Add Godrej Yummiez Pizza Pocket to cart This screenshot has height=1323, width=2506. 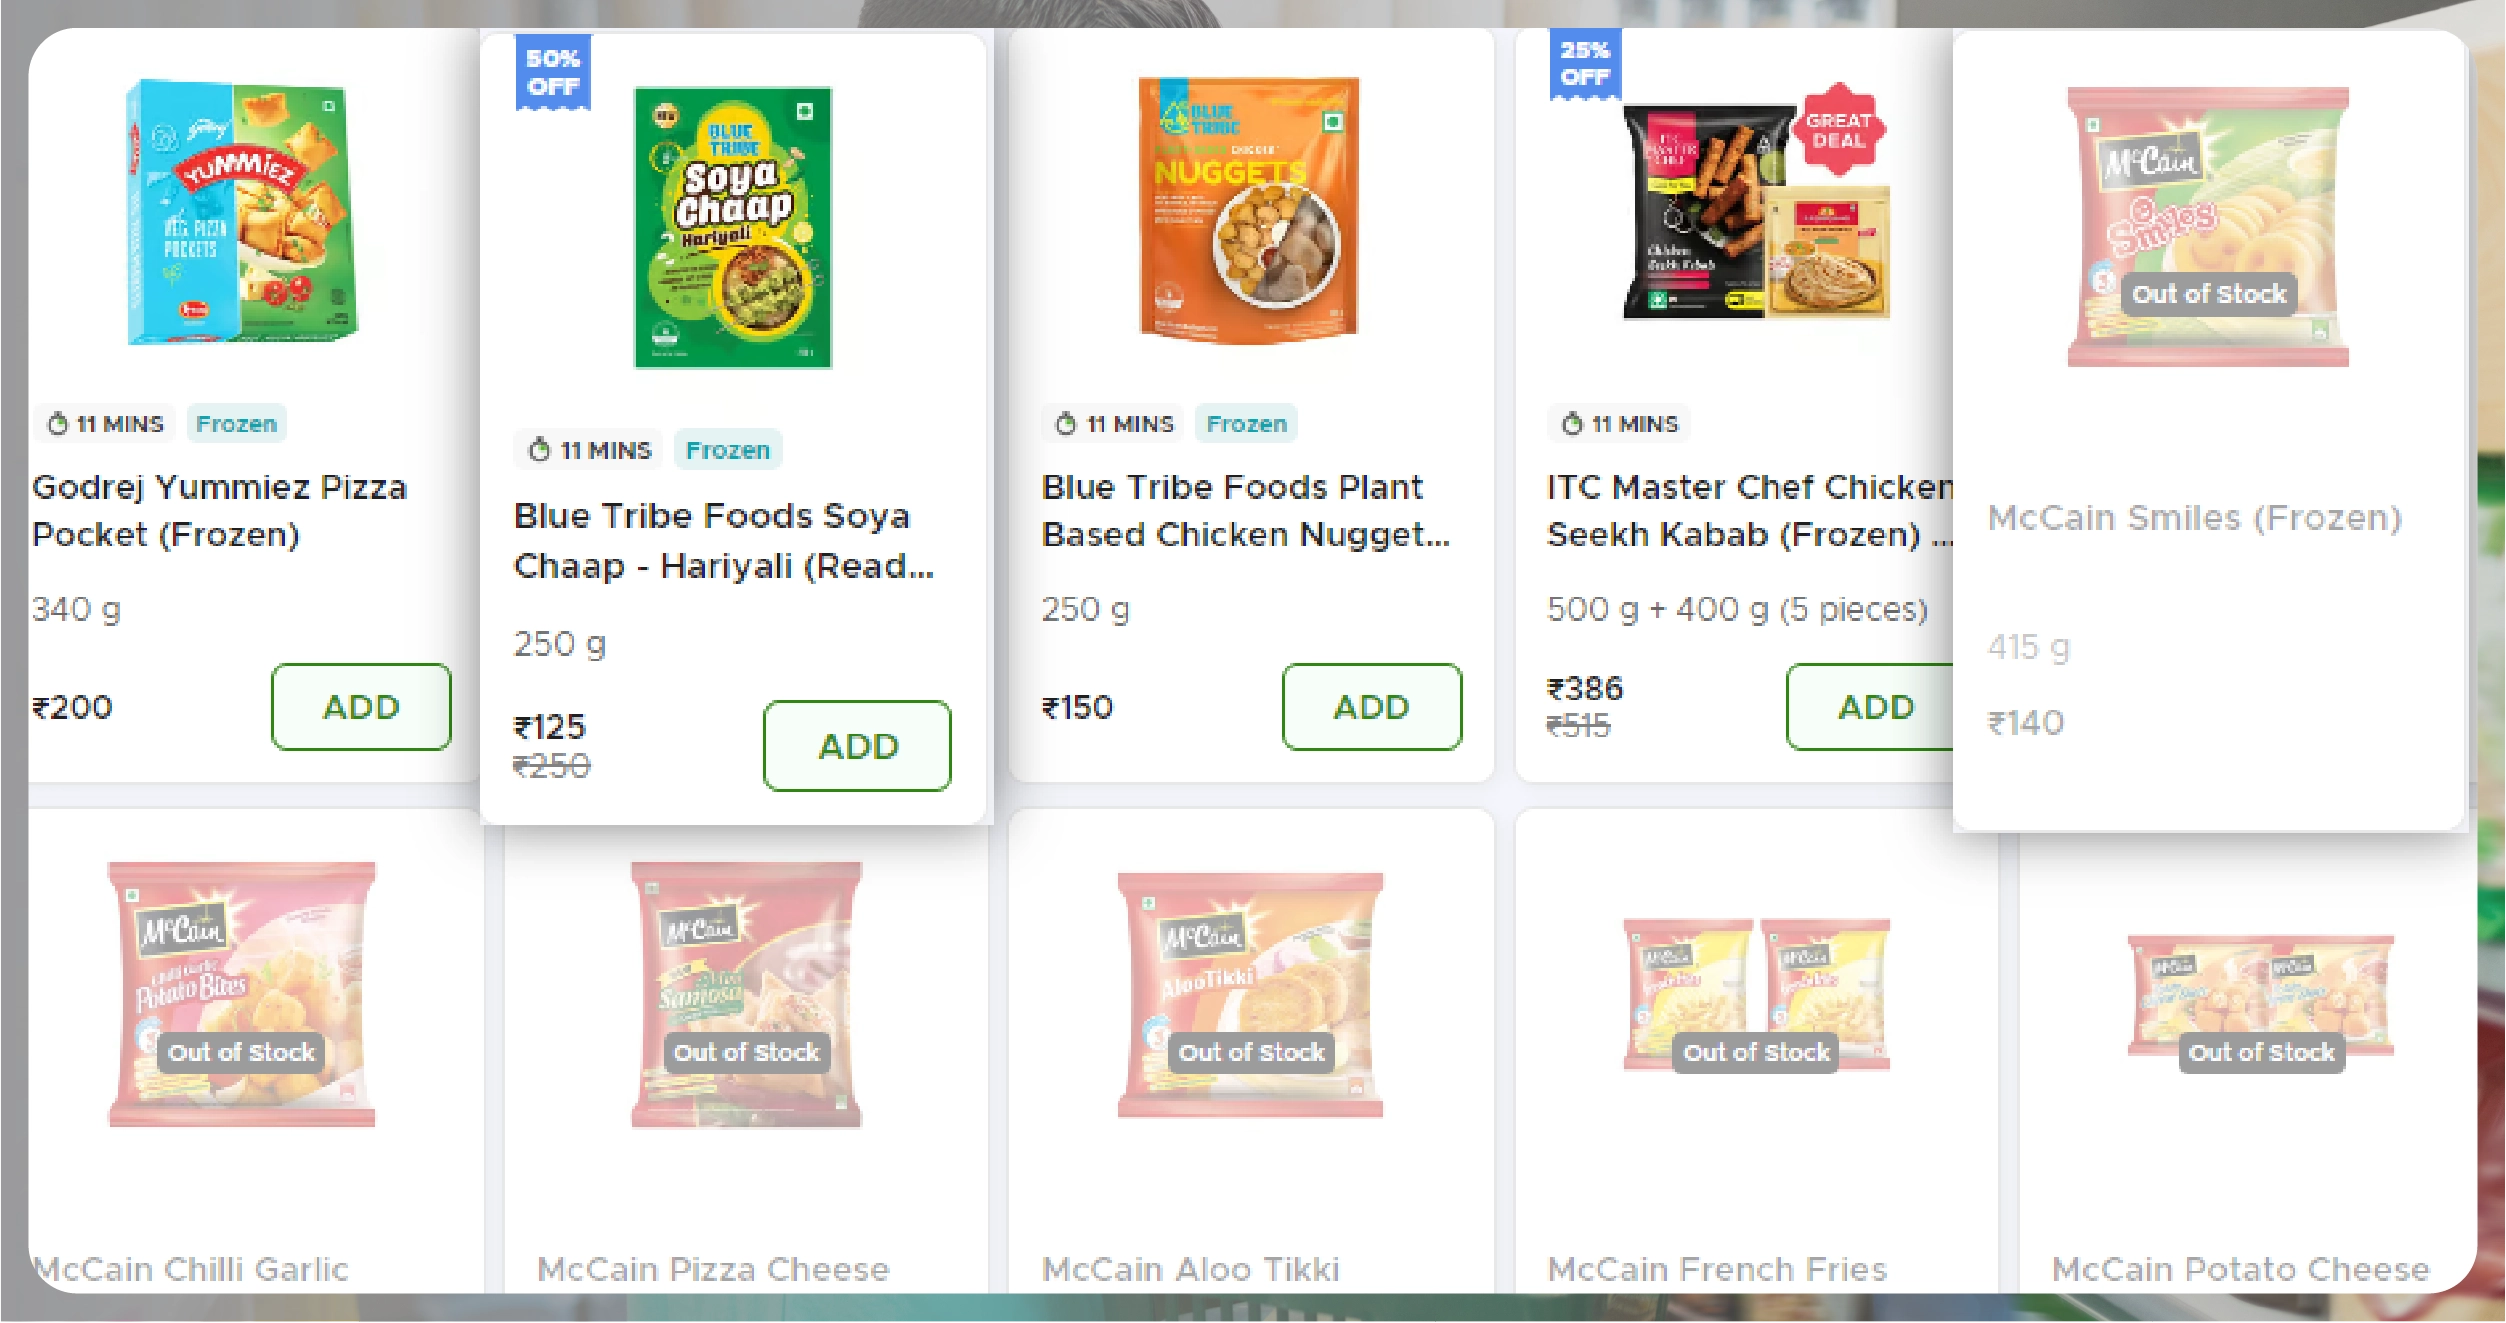[x=361, y=707]
